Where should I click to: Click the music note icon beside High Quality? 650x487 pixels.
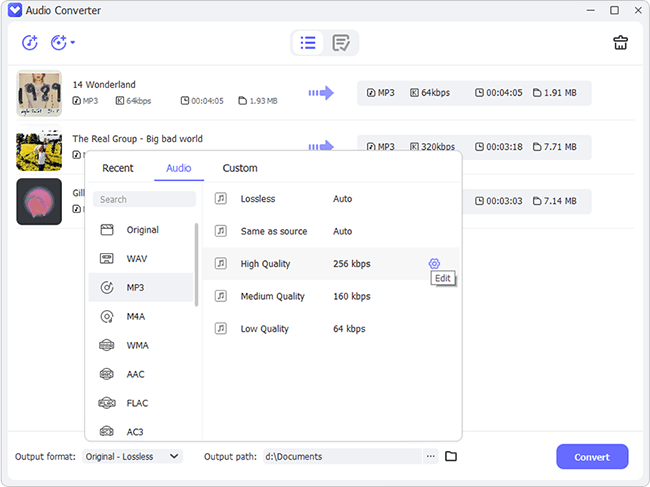(221, 263)
